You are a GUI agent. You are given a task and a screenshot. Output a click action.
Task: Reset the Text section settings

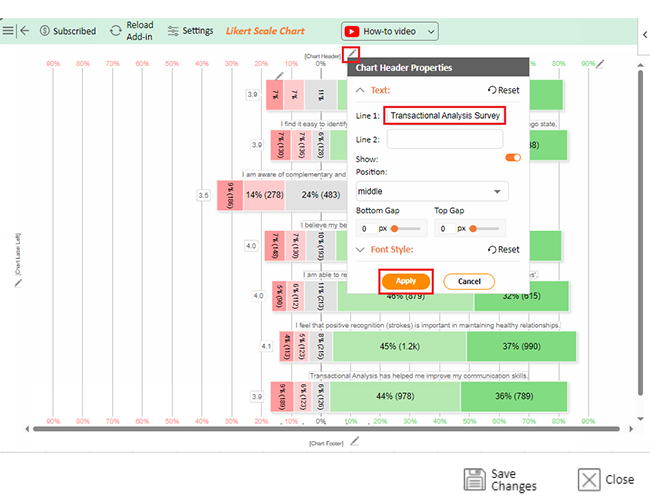coord(503,90)
